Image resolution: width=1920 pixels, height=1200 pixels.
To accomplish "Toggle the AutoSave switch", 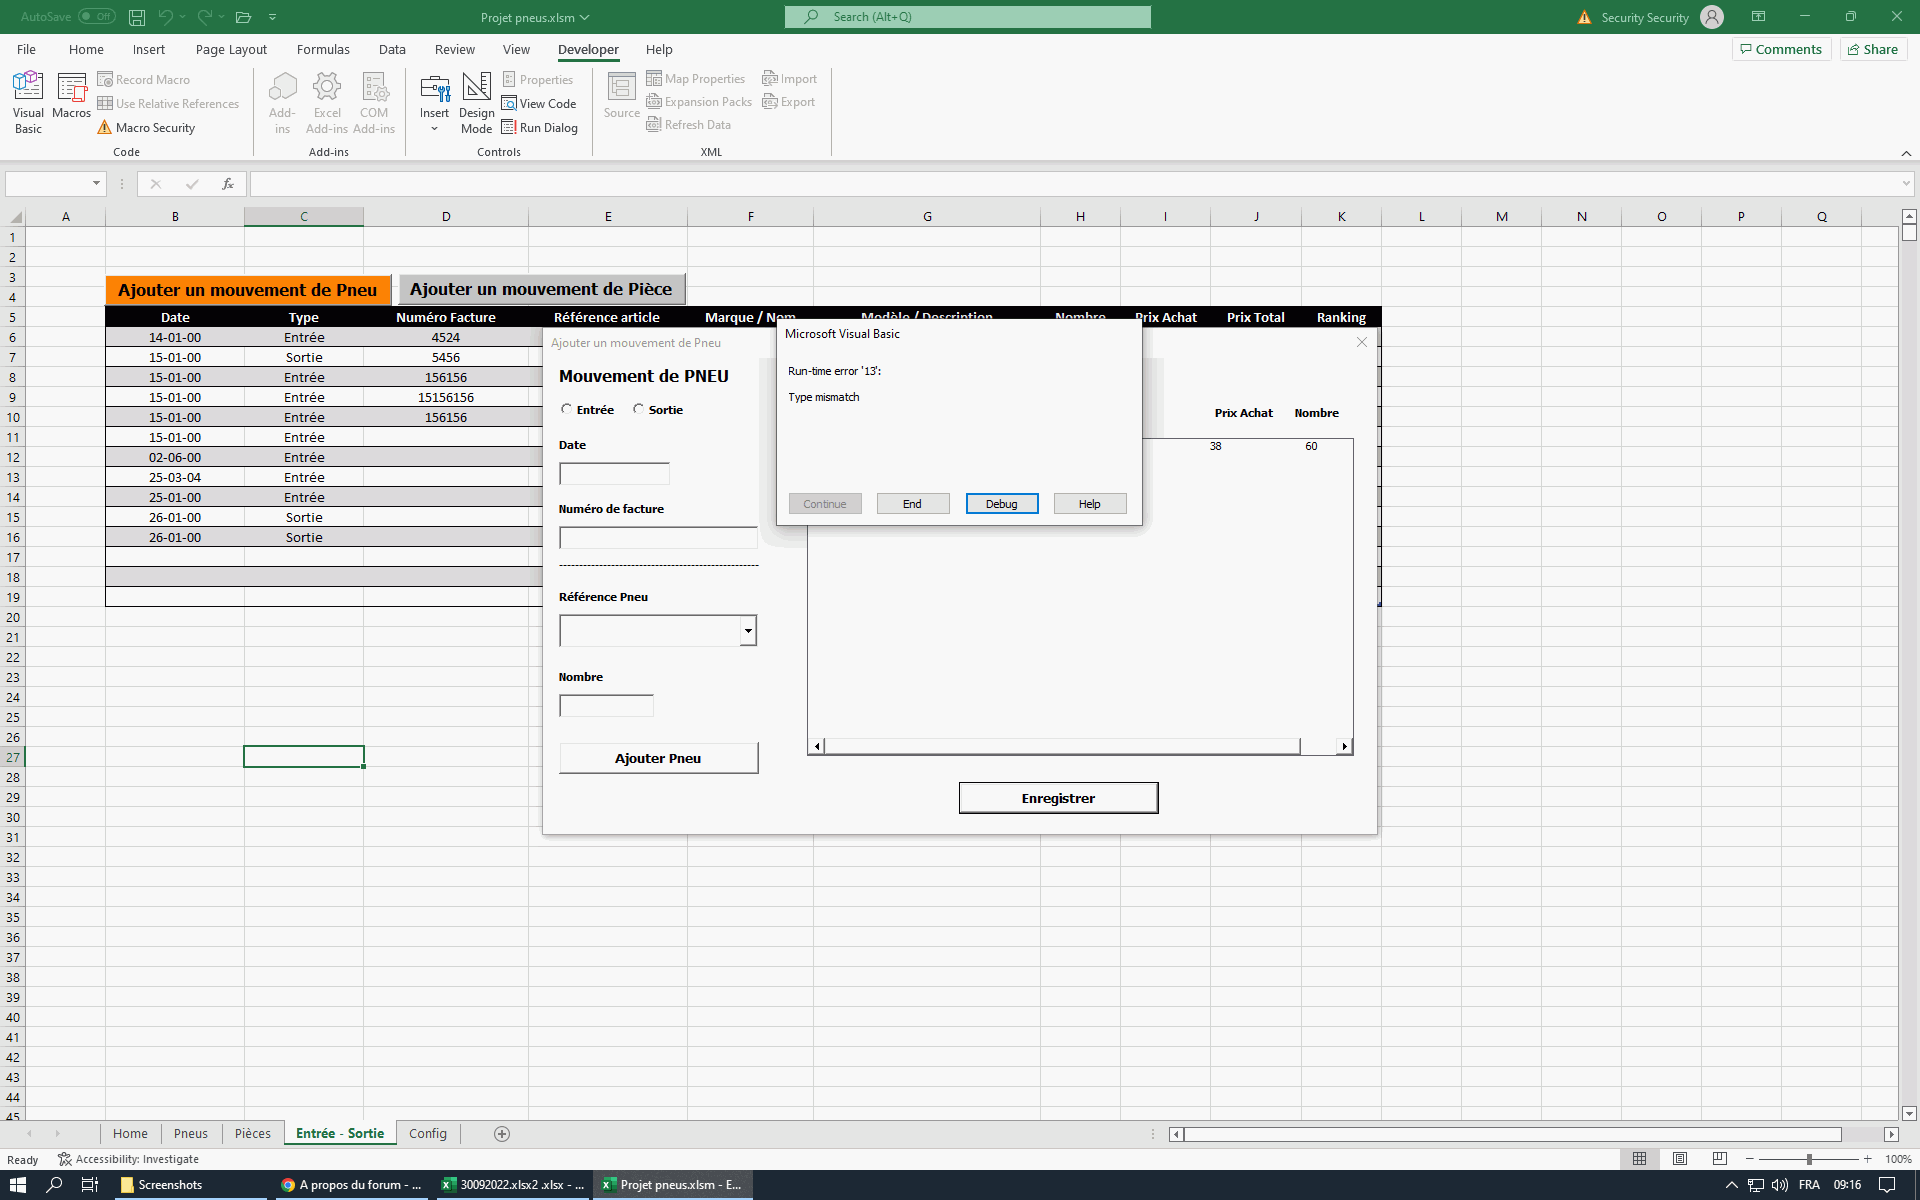I will 97,17.
